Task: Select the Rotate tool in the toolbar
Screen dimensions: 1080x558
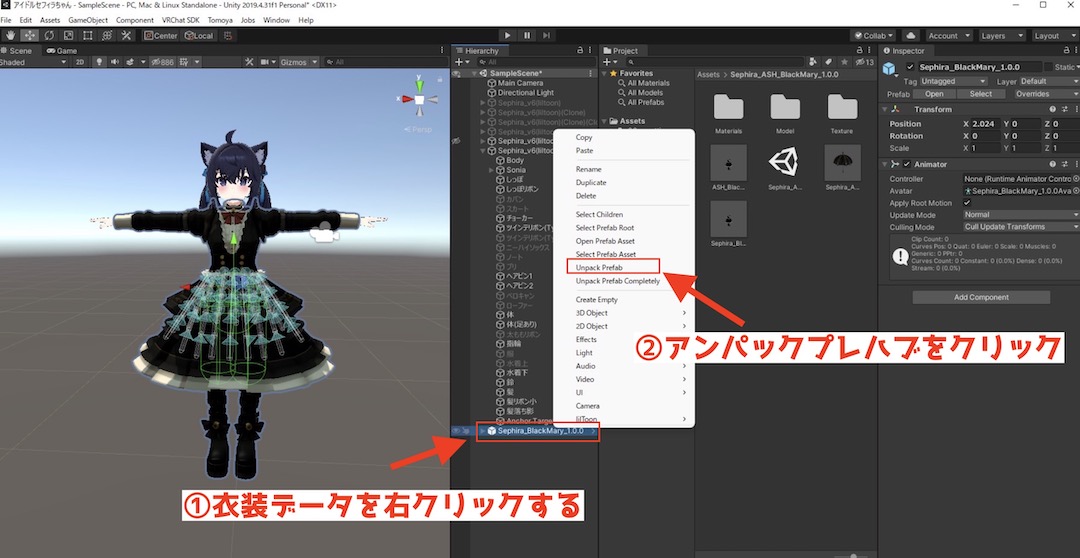Action: click(x=49, y=35)
